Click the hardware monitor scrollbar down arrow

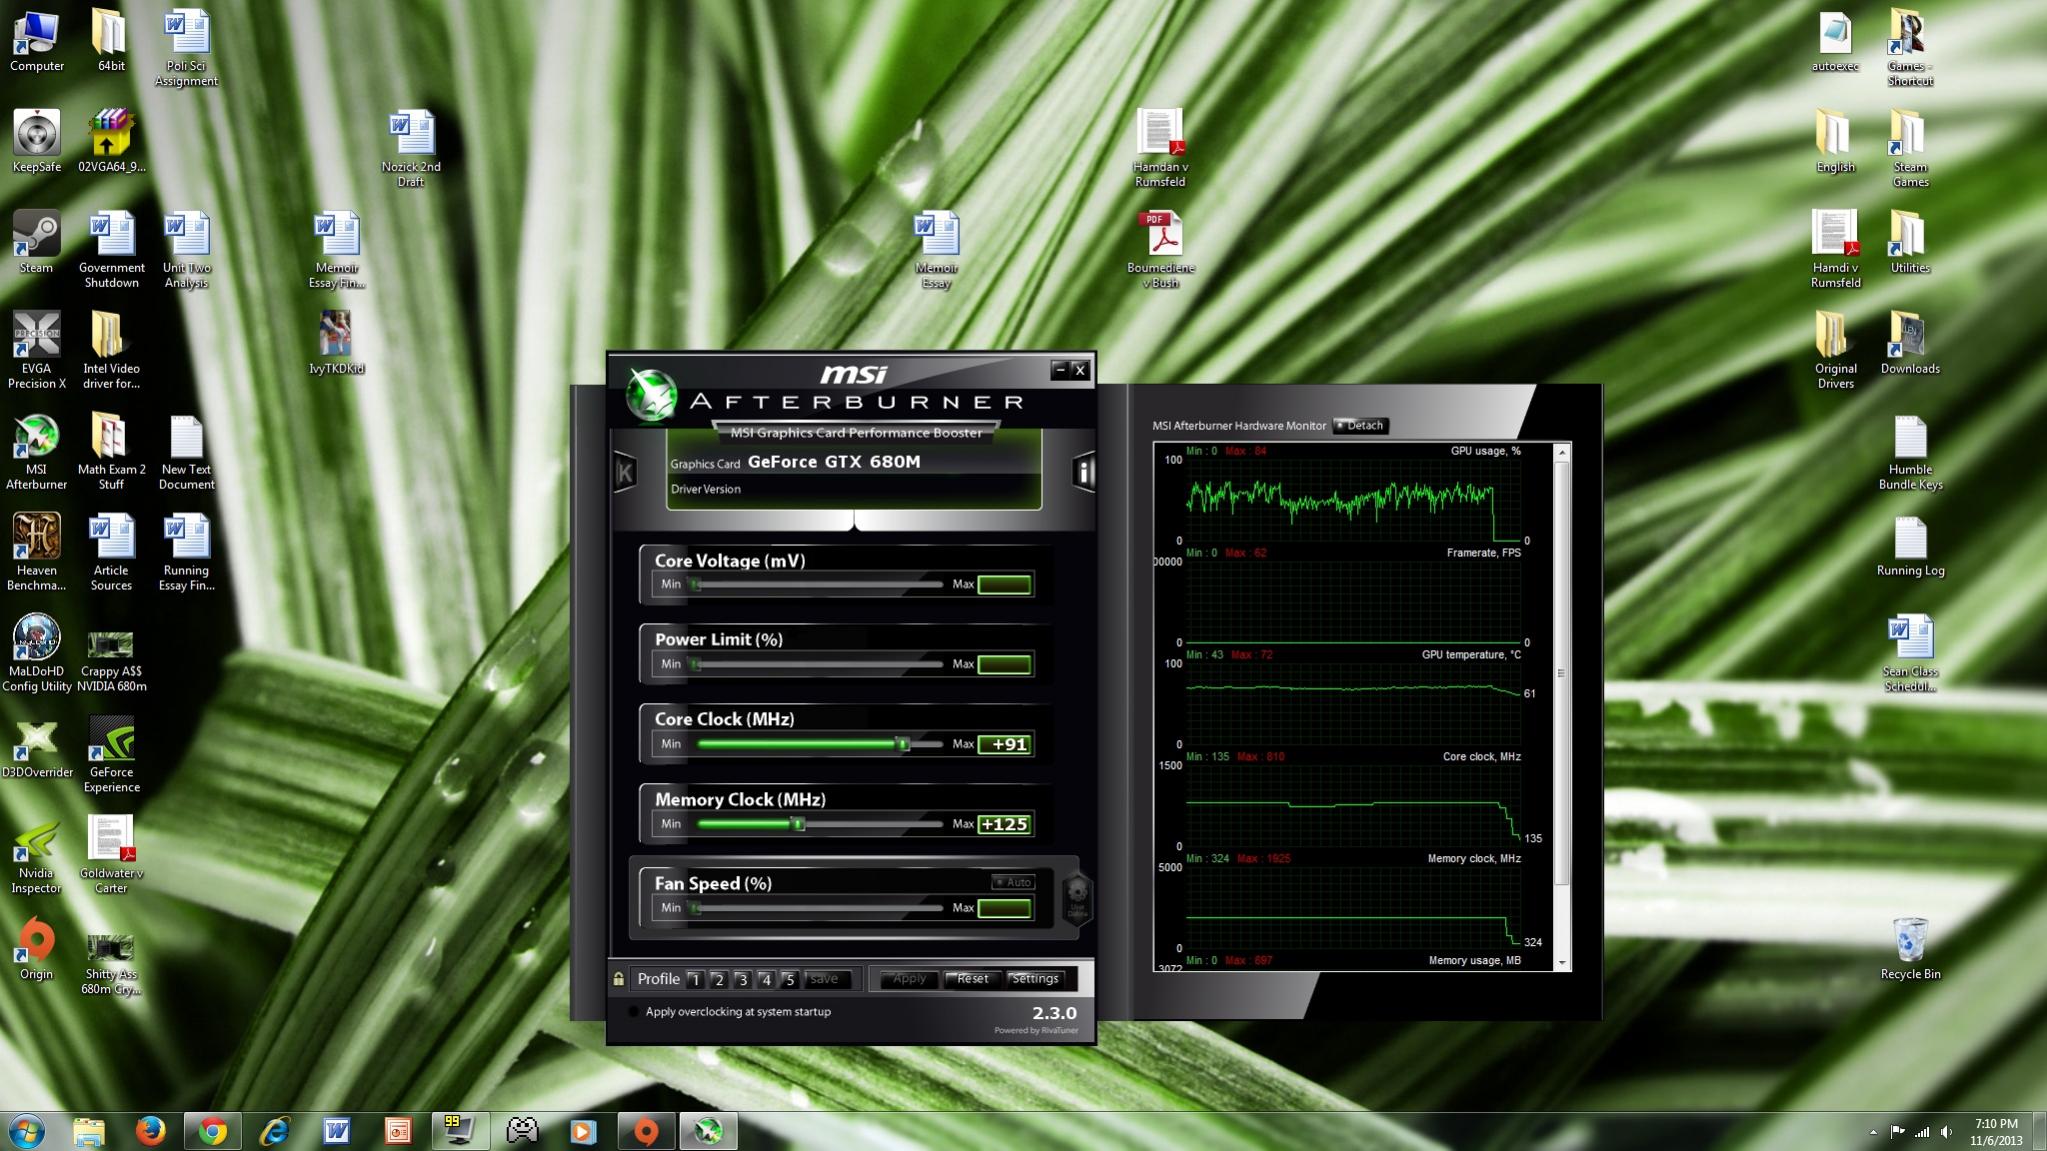(x=1562, y=963)
